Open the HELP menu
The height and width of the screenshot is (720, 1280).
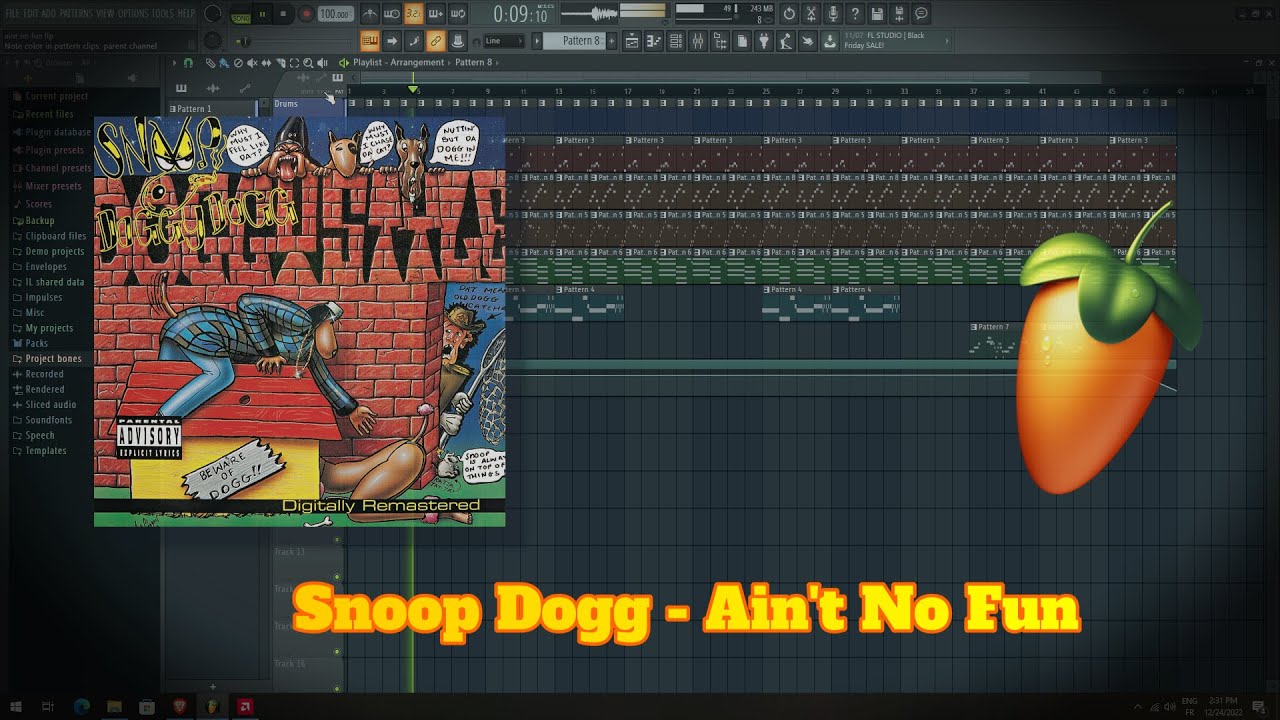click(x=187, y=13)
